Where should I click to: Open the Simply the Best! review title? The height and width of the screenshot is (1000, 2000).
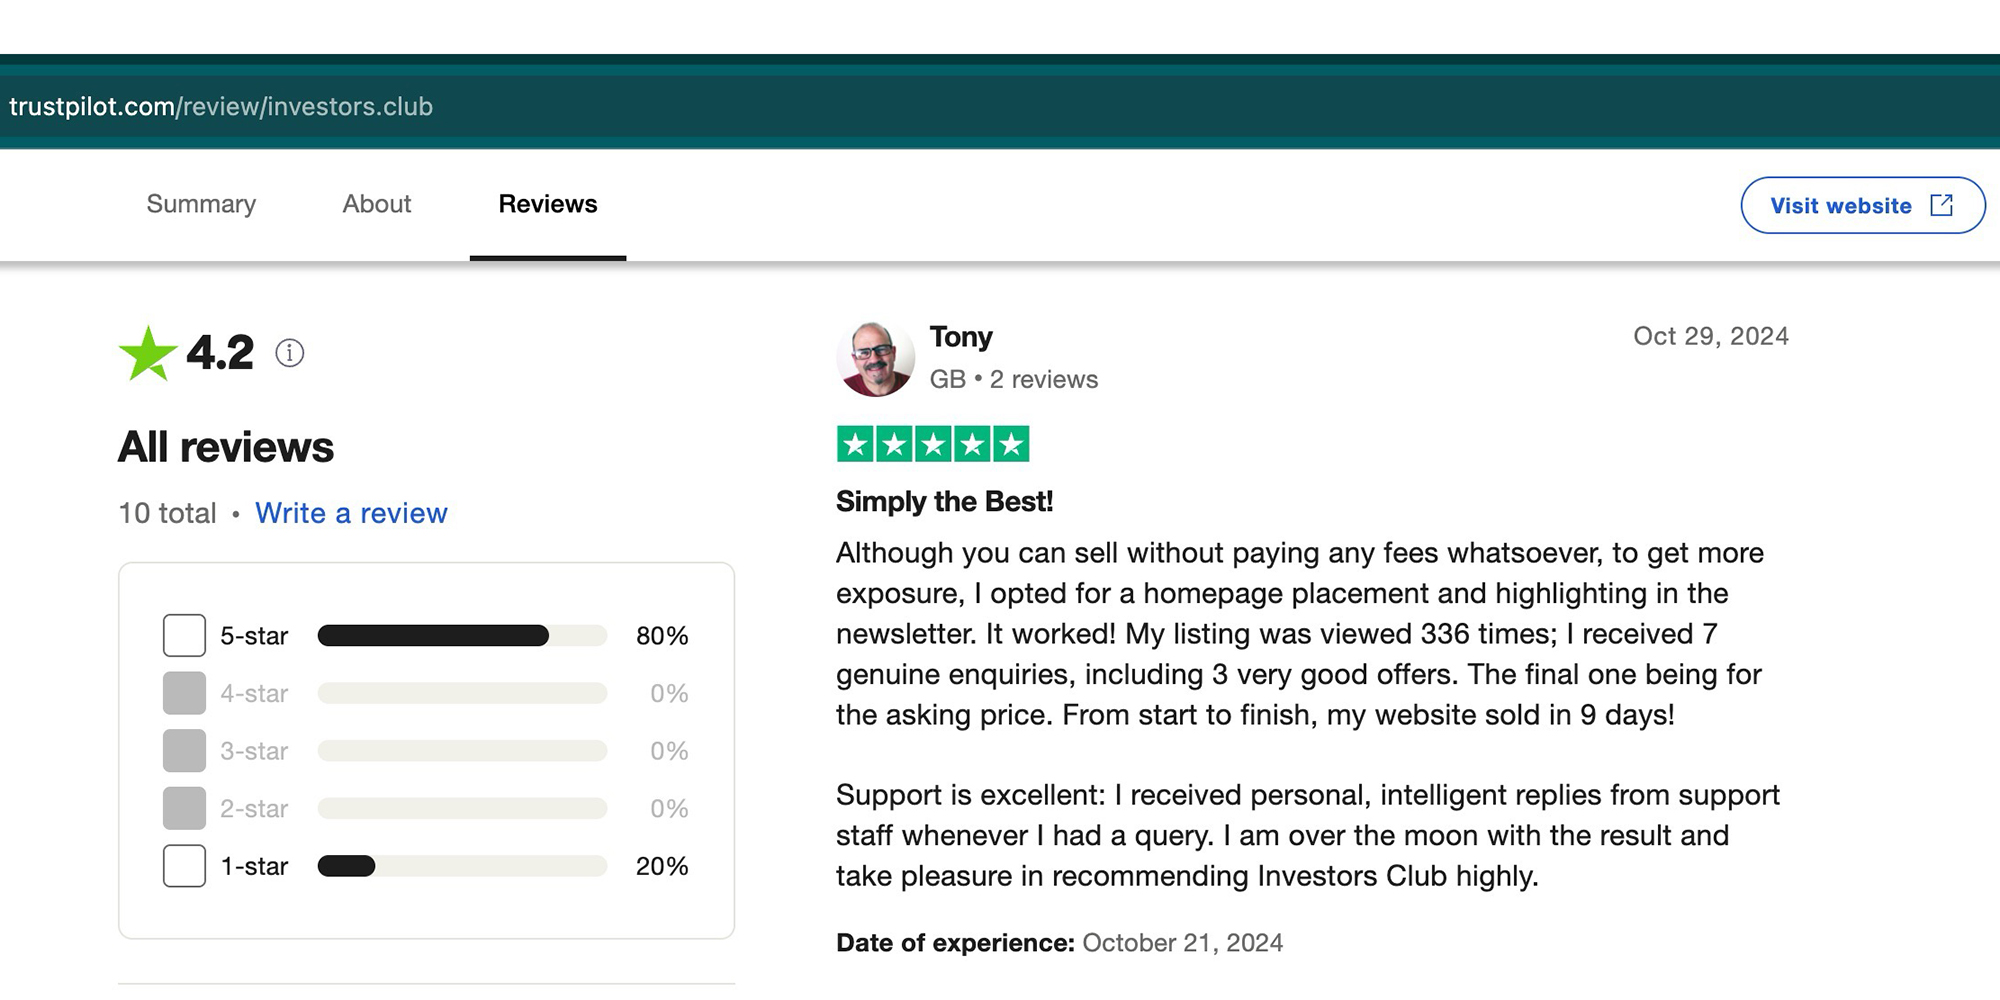(x=944, y=501)
